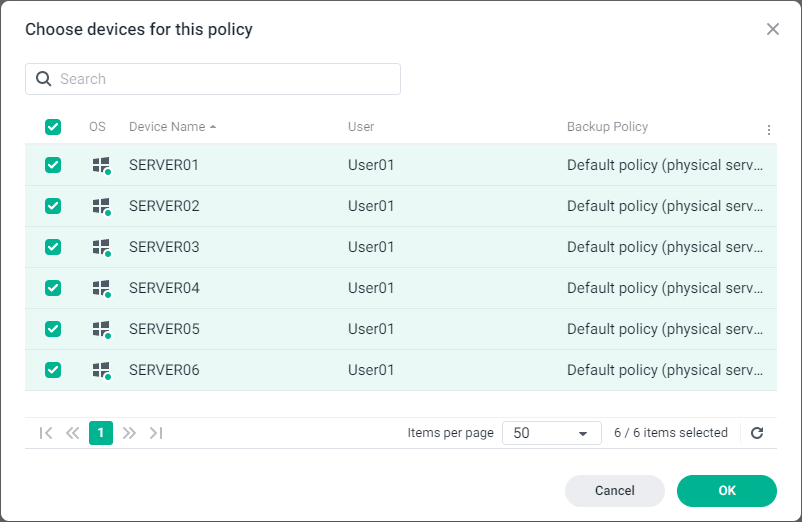Jump to last page arrow
Viewport: 802px width, 522px height.
[156, 433]
